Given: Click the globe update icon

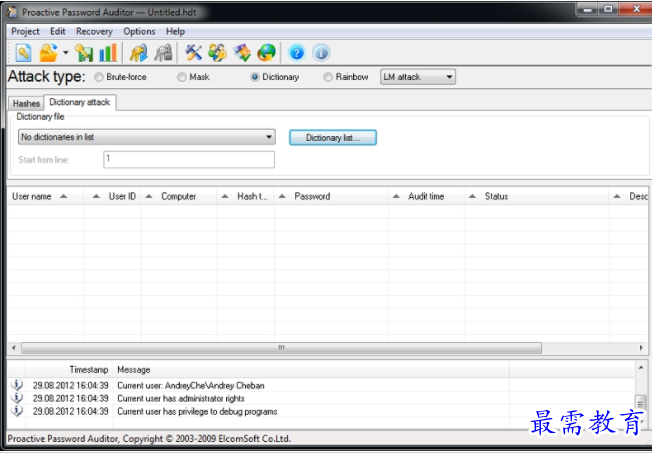Looking at the screenshot, I should [x=266, y=53].
